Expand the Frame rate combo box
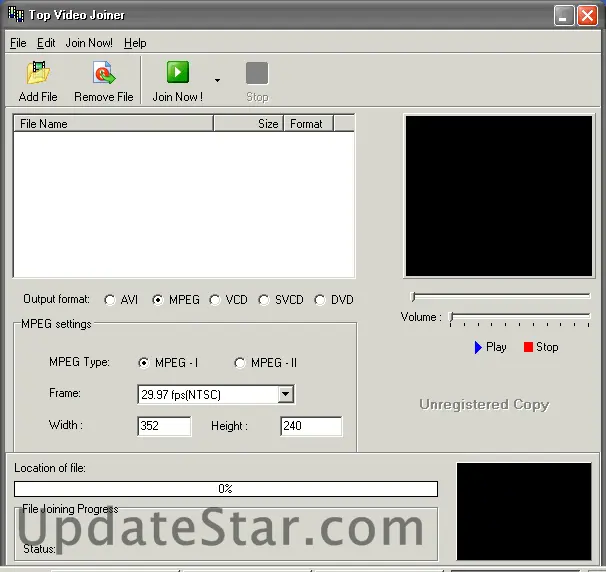The height and width of the screenshot is (572, 606). tap(286, 394)
